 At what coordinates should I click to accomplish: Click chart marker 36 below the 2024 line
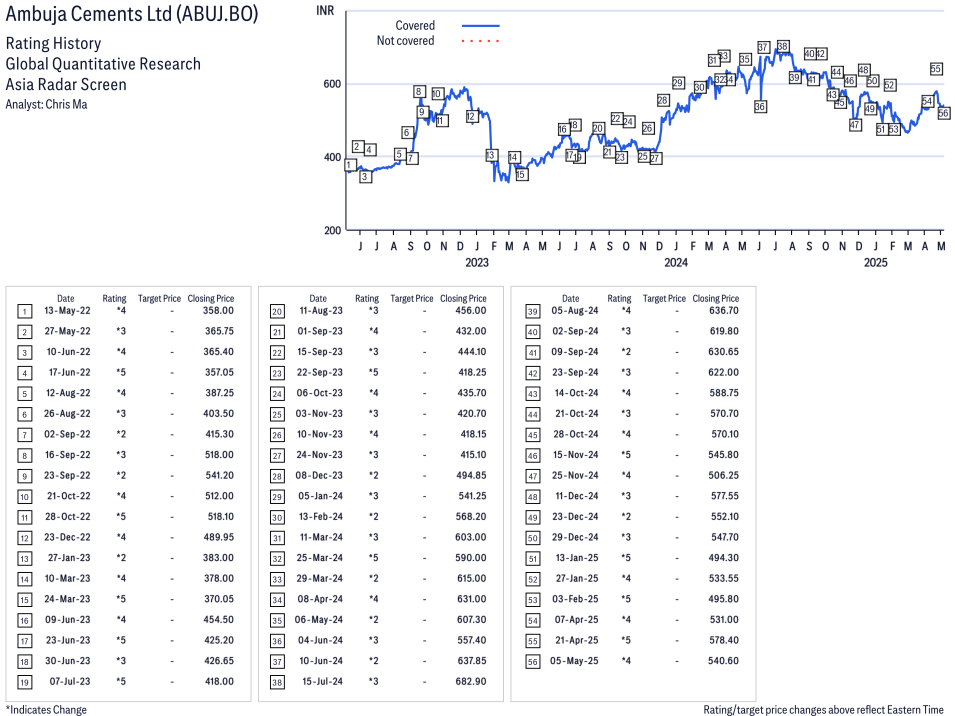pyautogui.click(x=759, y=107)
